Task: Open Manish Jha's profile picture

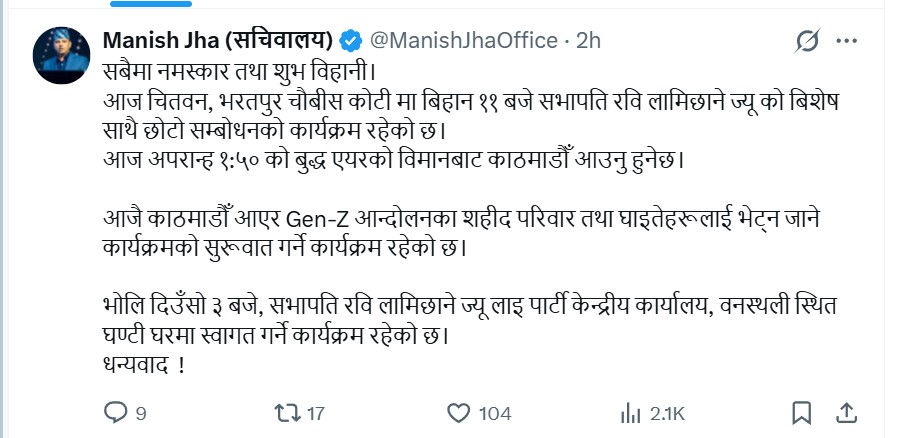Action: [x=61, y=55]
